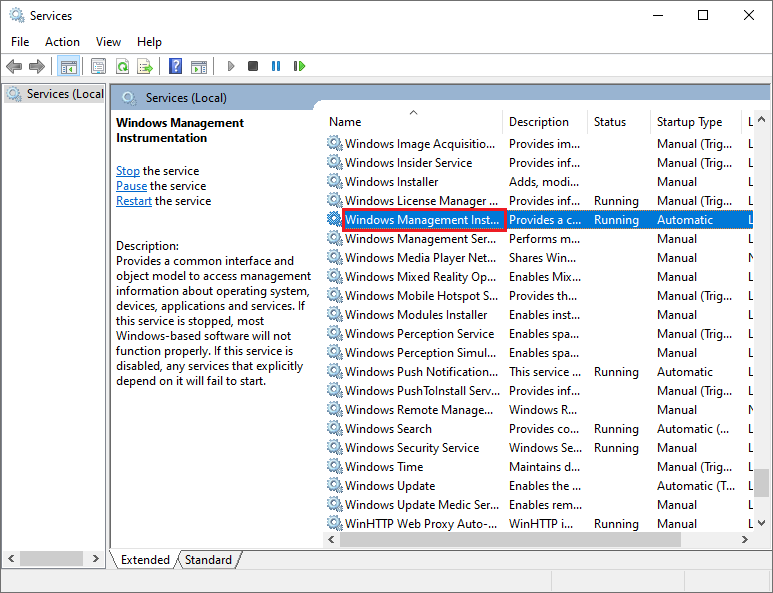The width and height of the screenshot is (773, 593).
Task: Open the Properties toolbar icon
Action: 99,66
